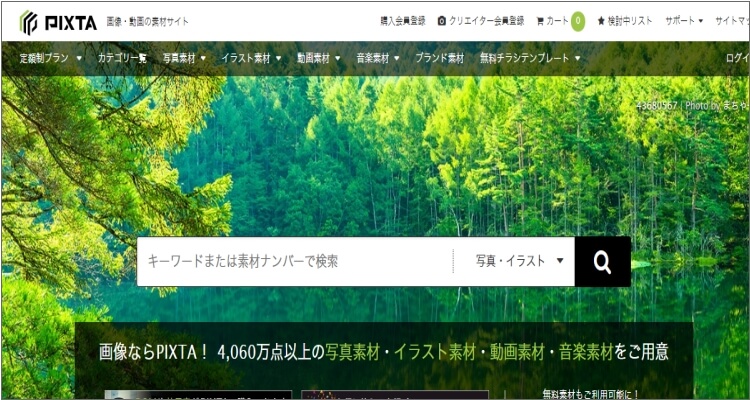
Task: Open the 写真・イラスト search type dropdown
Action: (519, 261)
